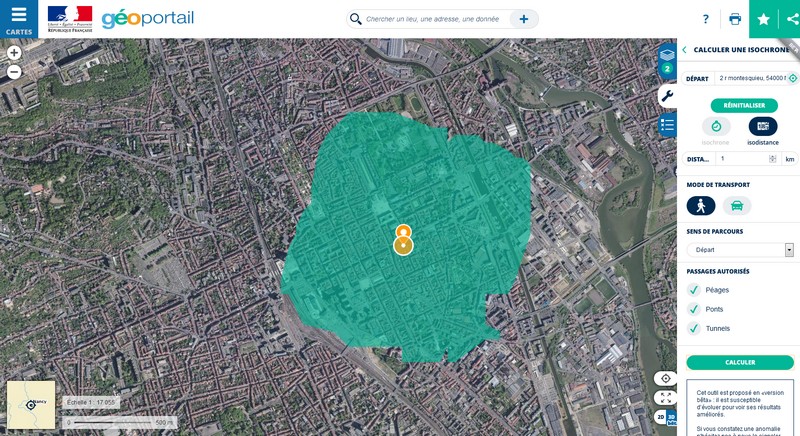Select the isochrone mode
The height and width of the screenshot is (436, 800).
[716, 126]
